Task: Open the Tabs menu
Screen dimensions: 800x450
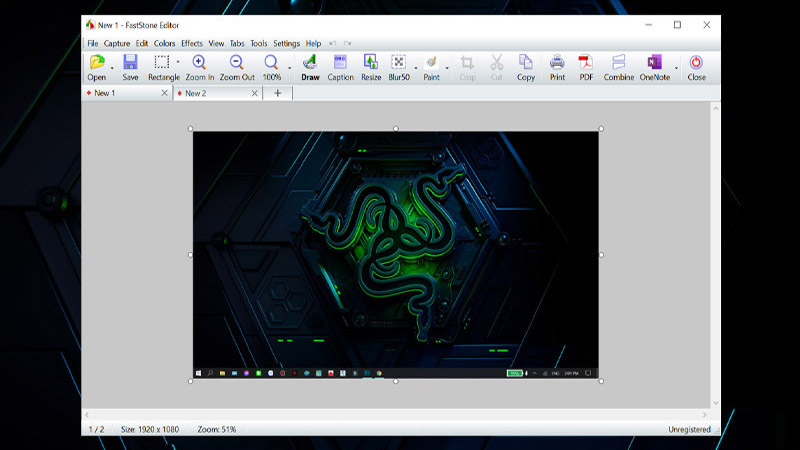Action: click(x=237, y=43)
